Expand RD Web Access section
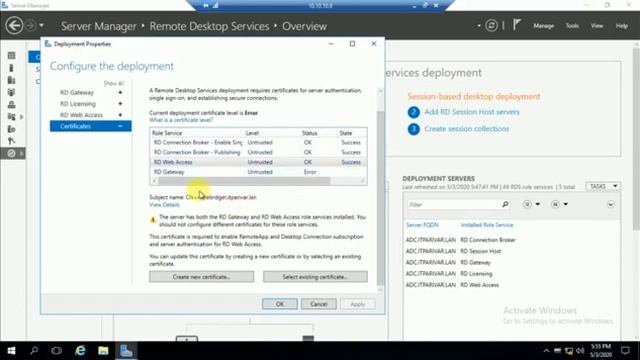The image size is (640, 360). click(x=120, y=115)
